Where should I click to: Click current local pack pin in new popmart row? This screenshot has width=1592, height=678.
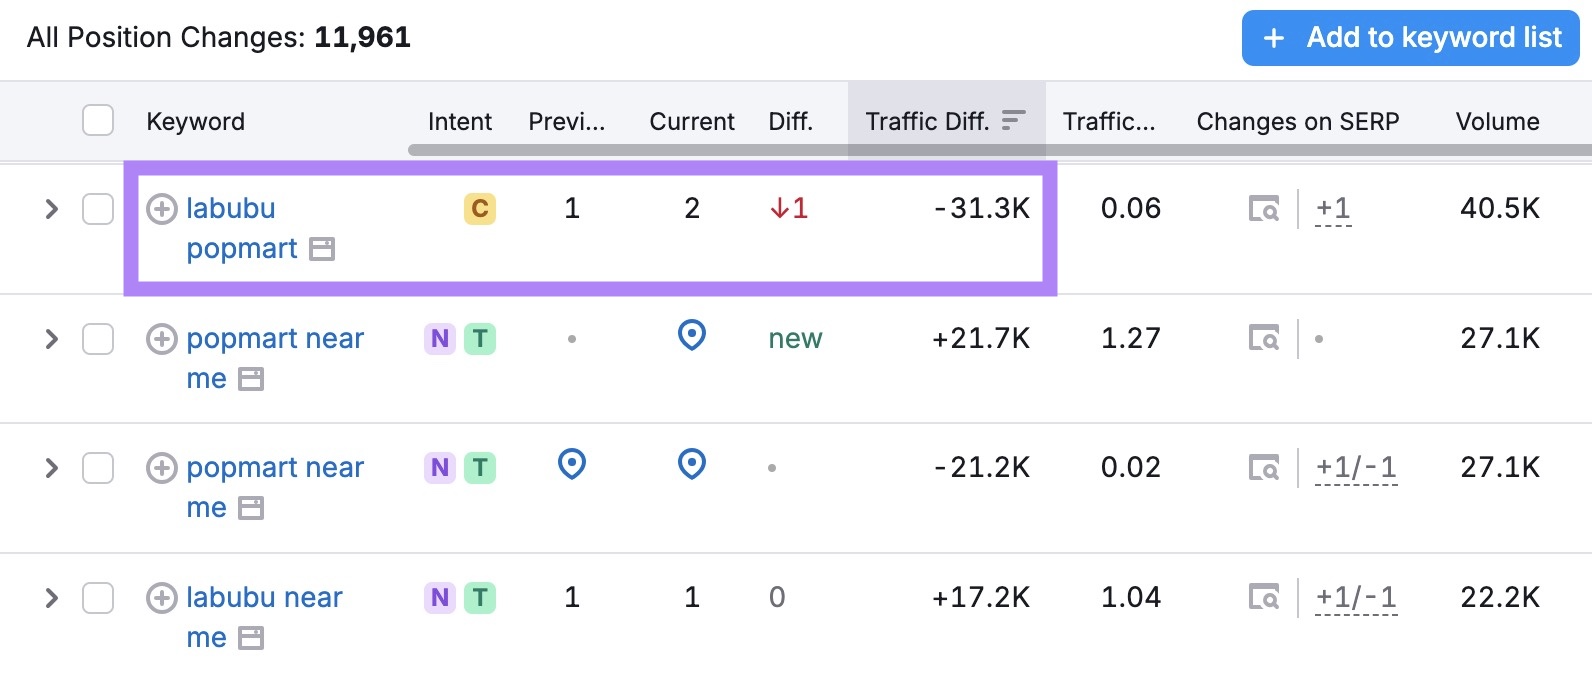click(x=691, y=335)
